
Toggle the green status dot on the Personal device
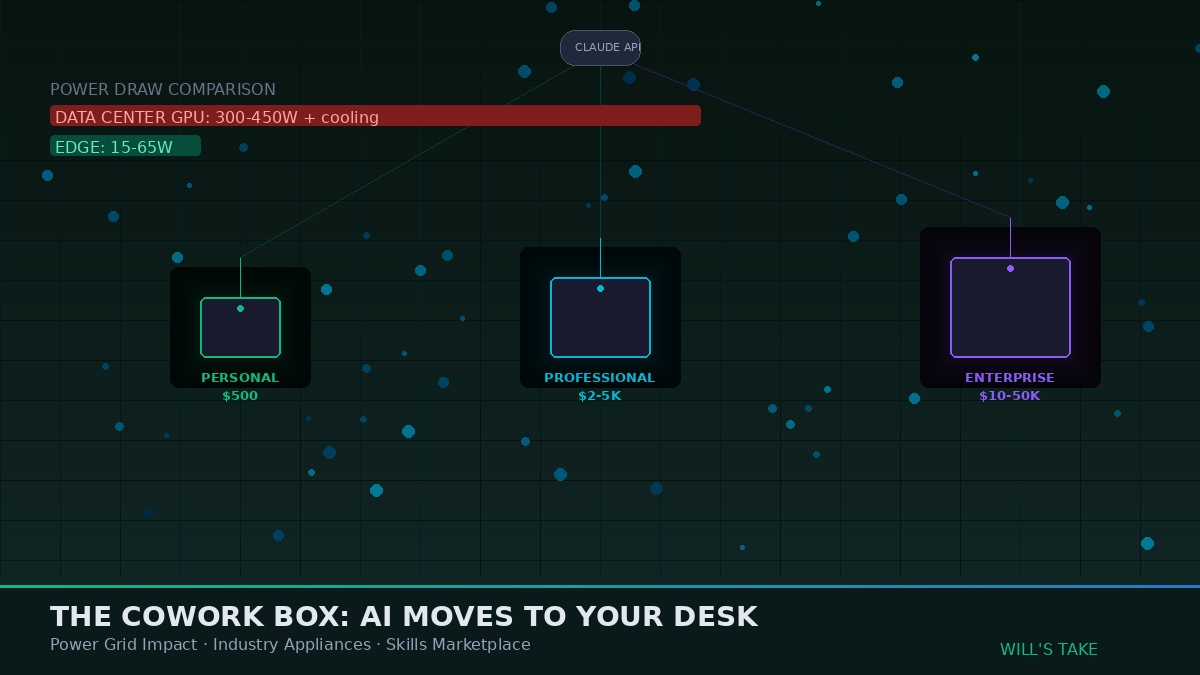(240, 309)
